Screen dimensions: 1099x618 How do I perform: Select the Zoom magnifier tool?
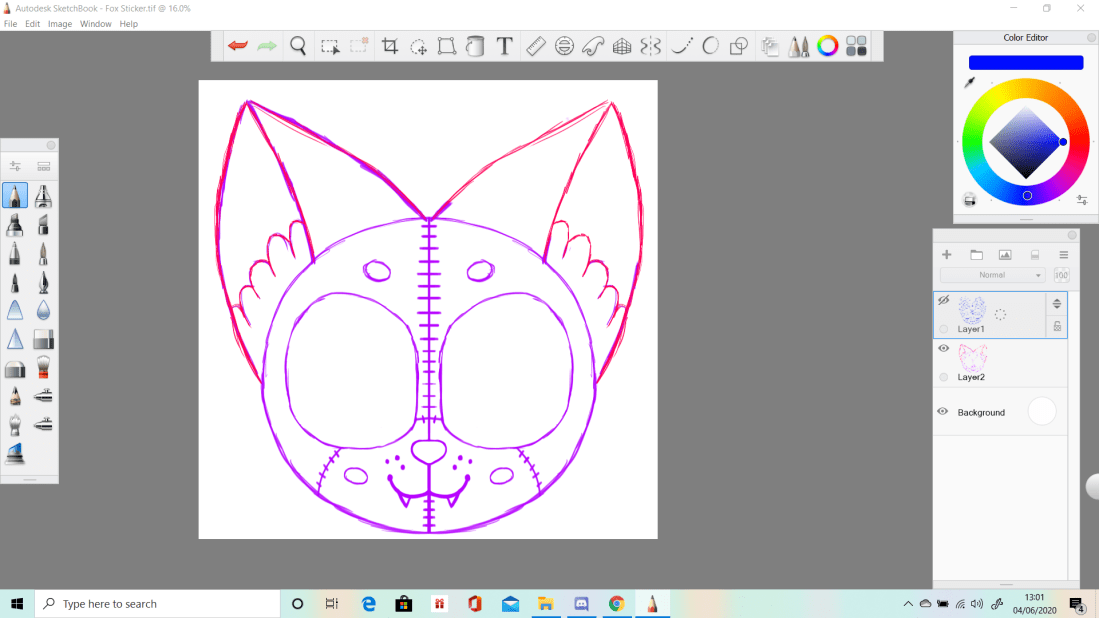pyautogui.click(x=298, y=46)
